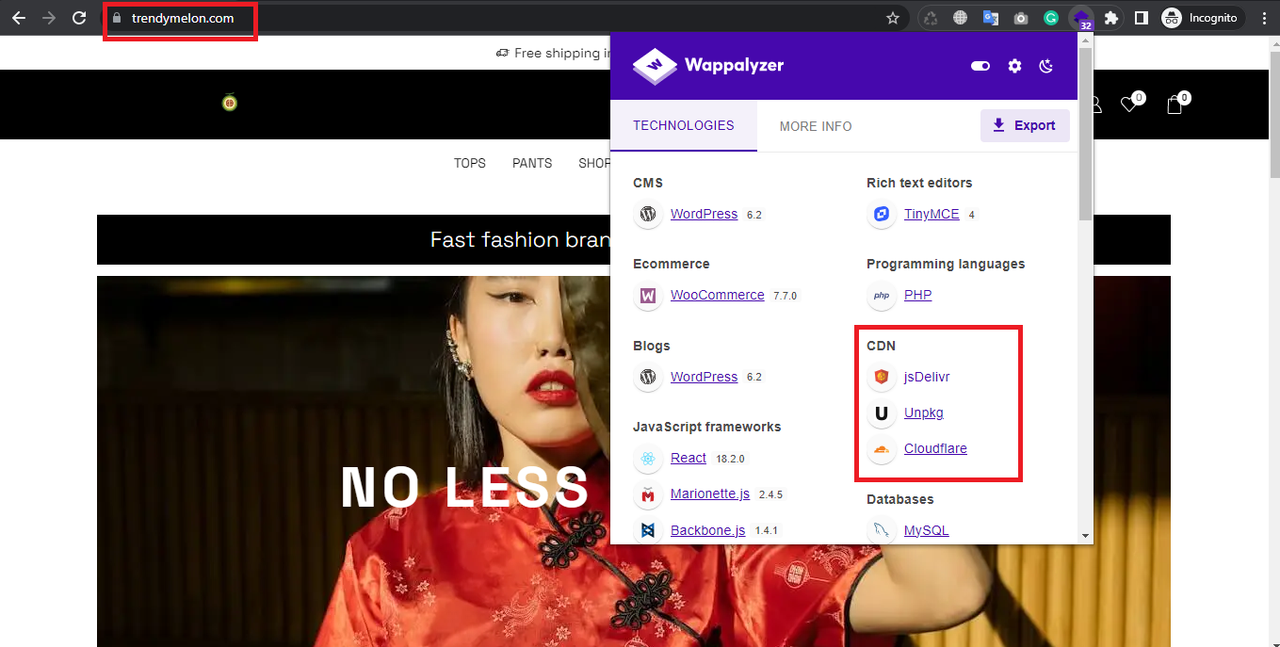Click the Cloudflare cloud icon
The image size is (1280, 647).
881,449
